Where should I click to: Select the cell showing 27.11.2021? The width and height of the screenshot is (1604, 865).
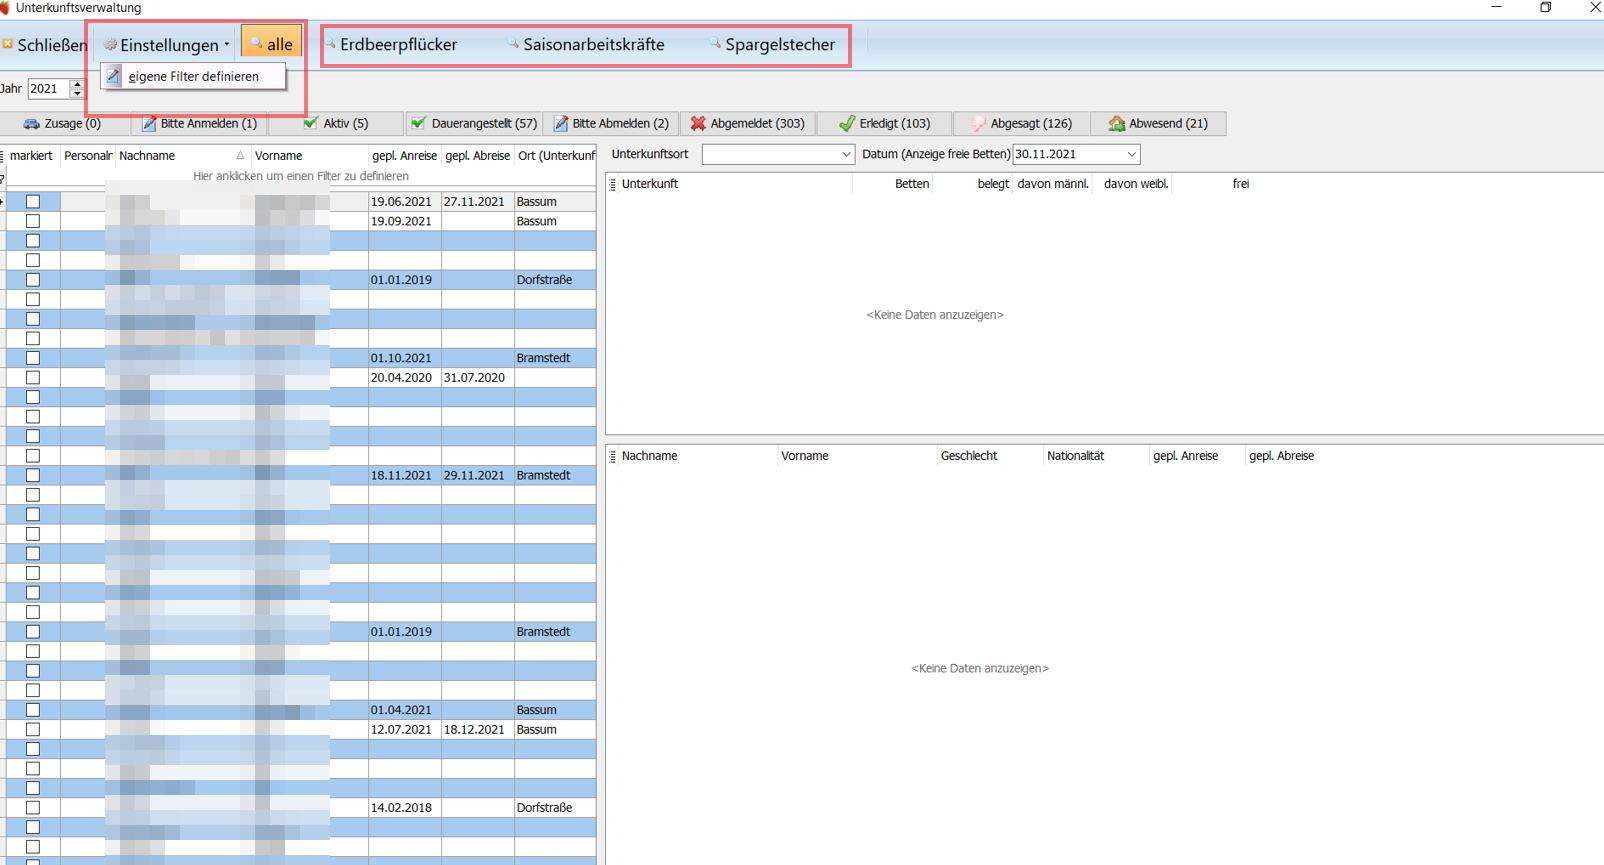[x=478, y=202]
